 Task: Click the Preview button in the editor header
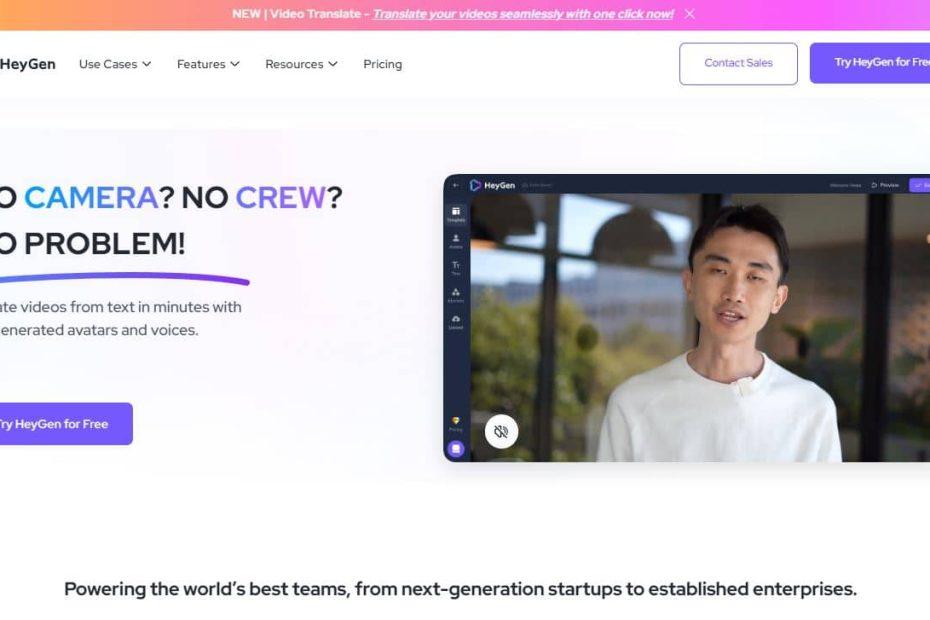885,185
